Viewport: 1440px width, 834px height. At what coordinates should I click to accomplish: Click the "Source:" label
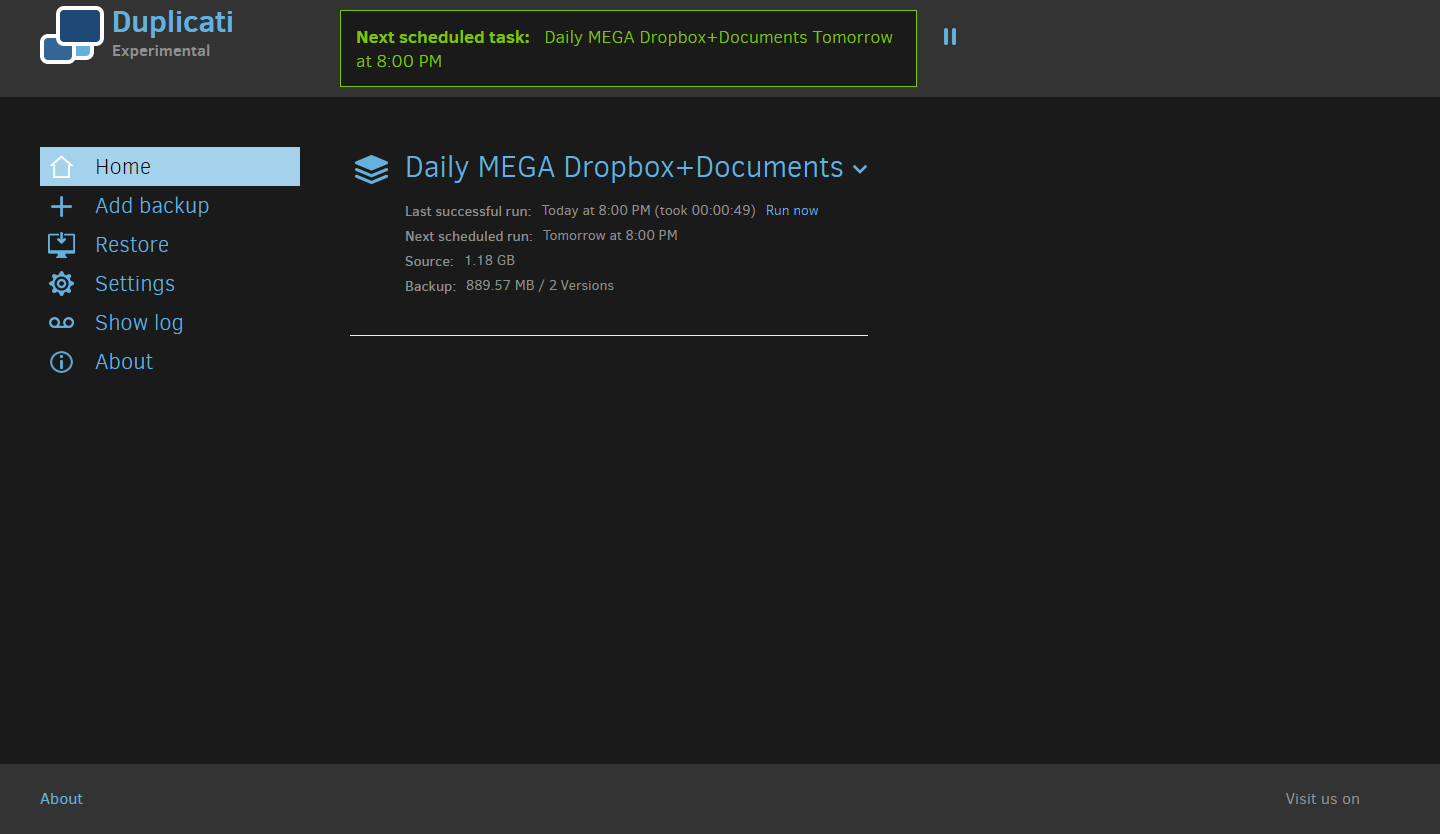(x=429, y=262)
